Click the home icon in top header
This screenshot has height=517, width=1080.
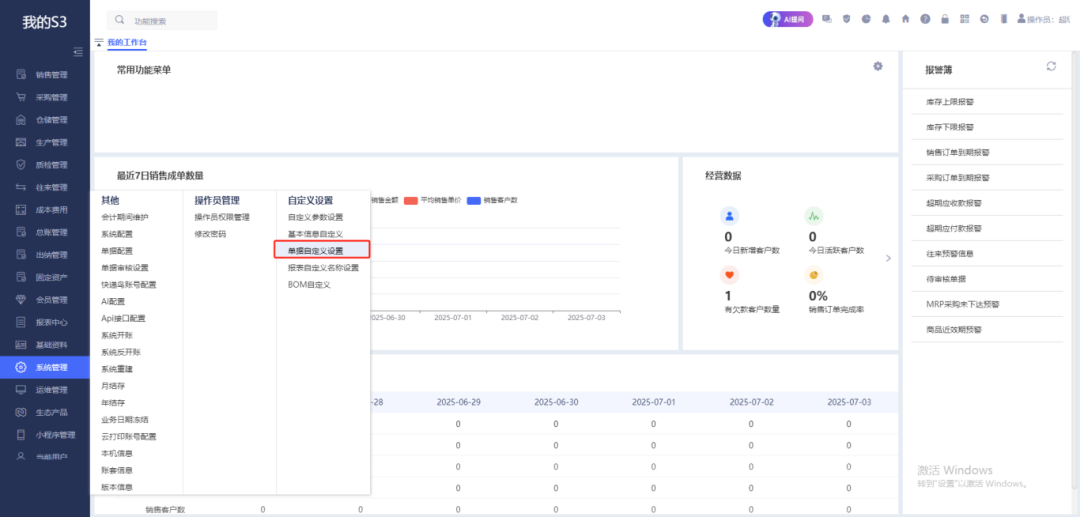[x=906, y=19]
